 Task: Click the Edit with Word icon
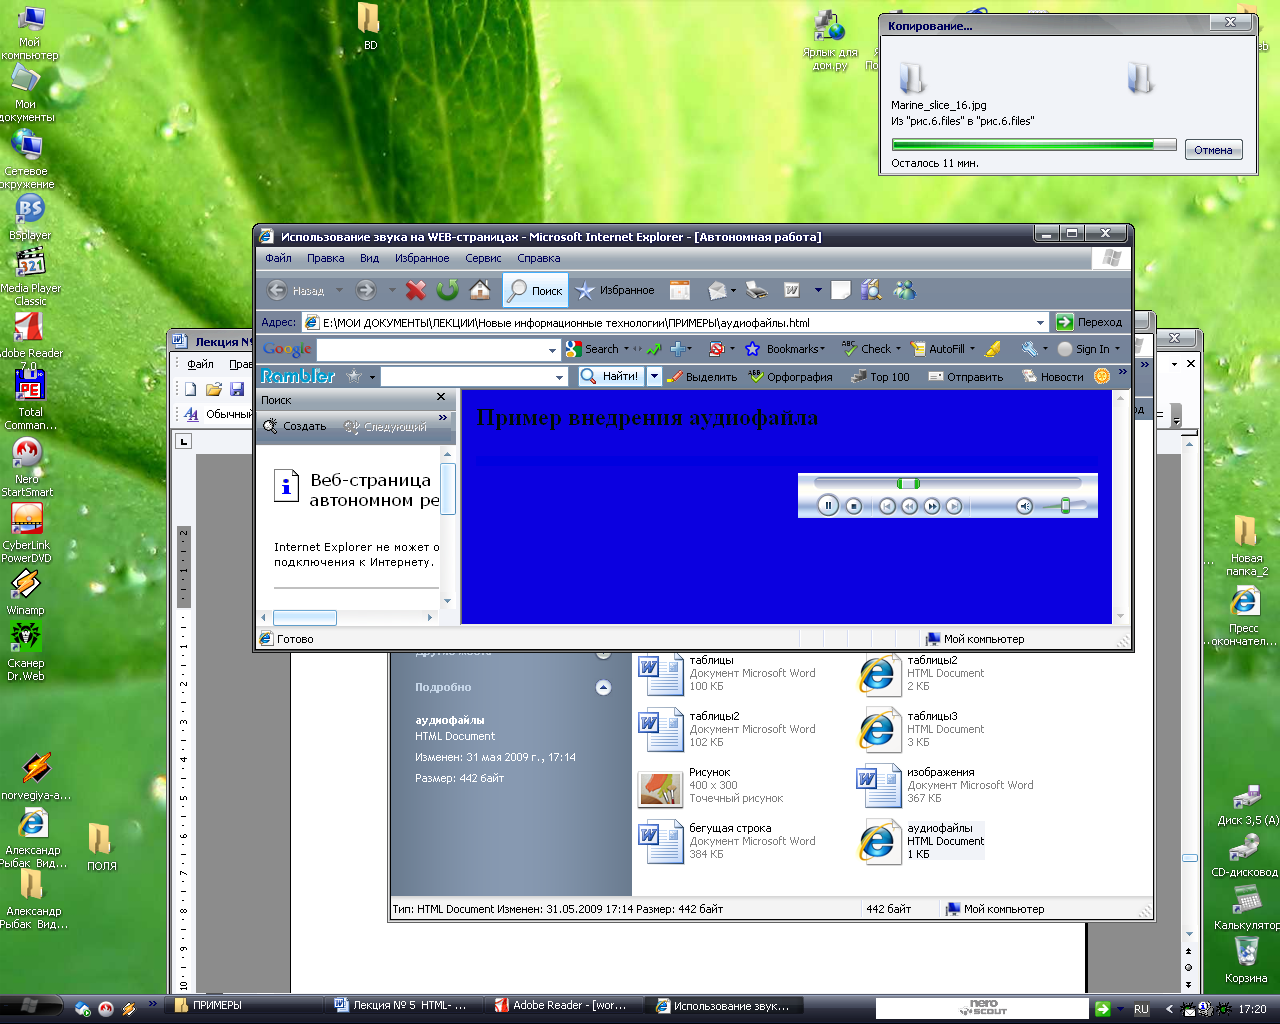791,290
